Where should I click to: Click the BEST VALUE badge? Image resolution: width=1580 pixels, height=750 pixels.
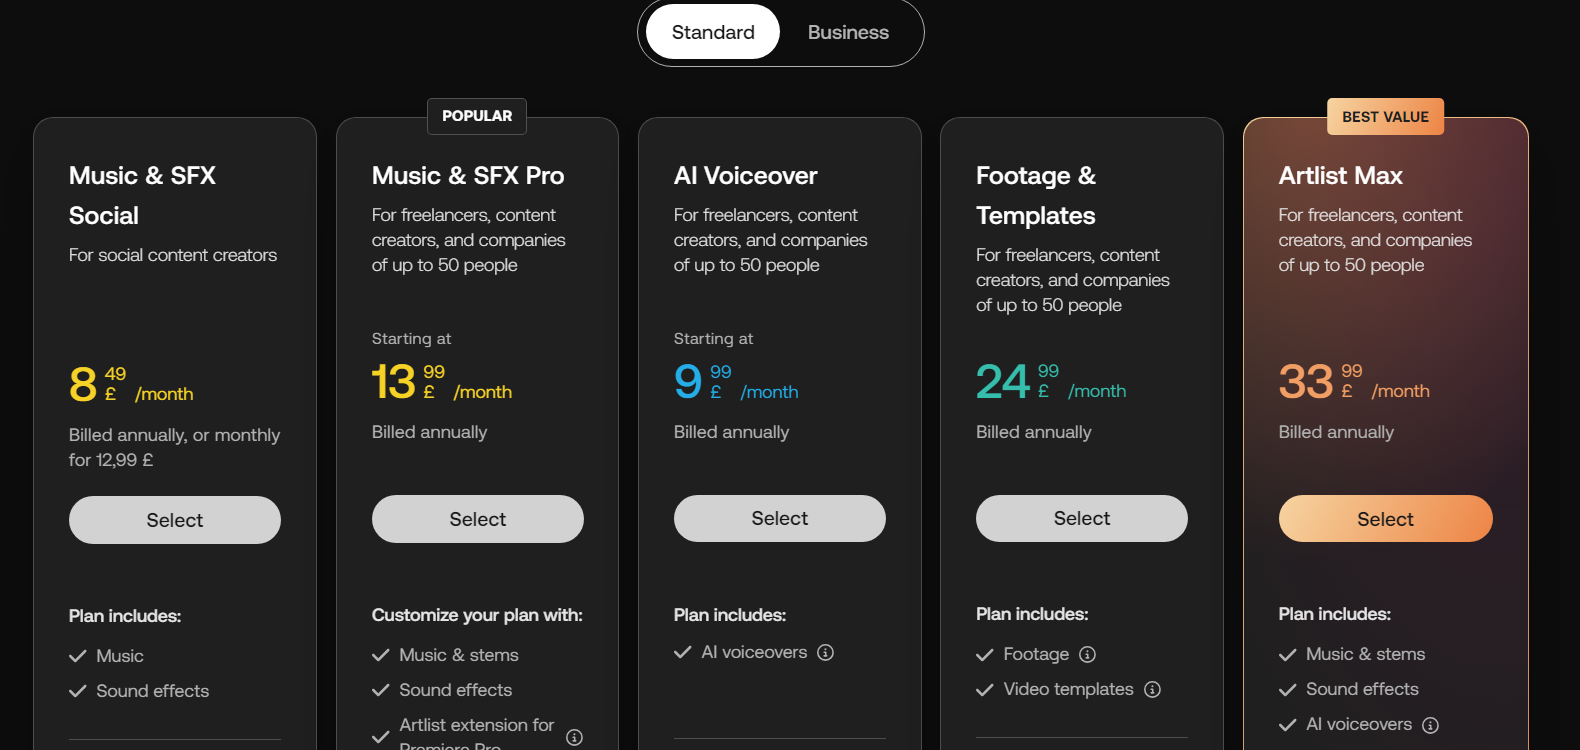[1385, 117]
